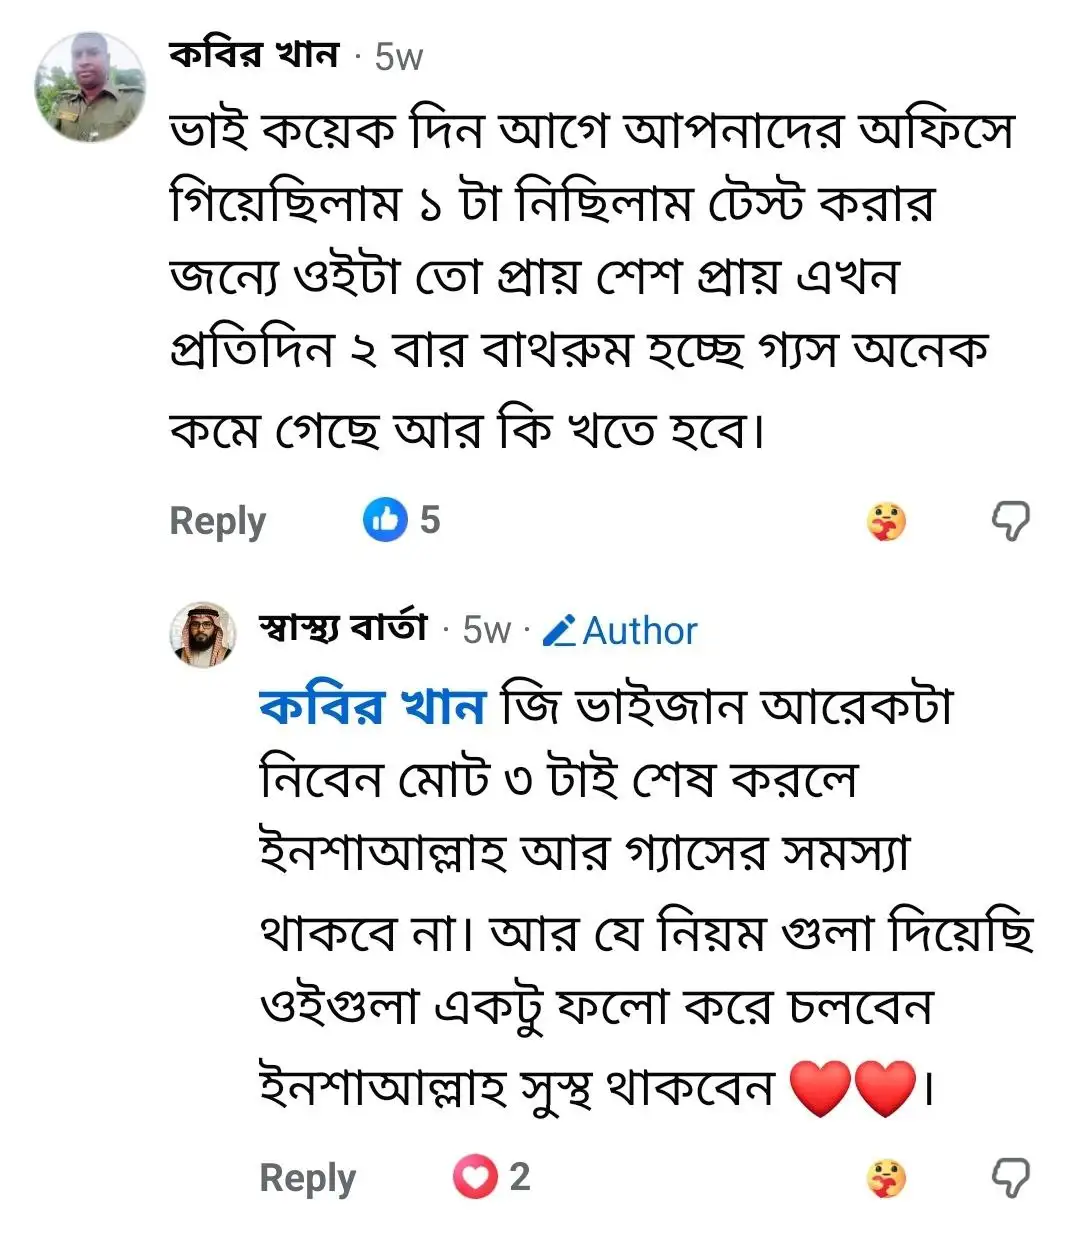View the 2 reactions count on reply
The image size is (1079, 1236).
click(519, 1177)
